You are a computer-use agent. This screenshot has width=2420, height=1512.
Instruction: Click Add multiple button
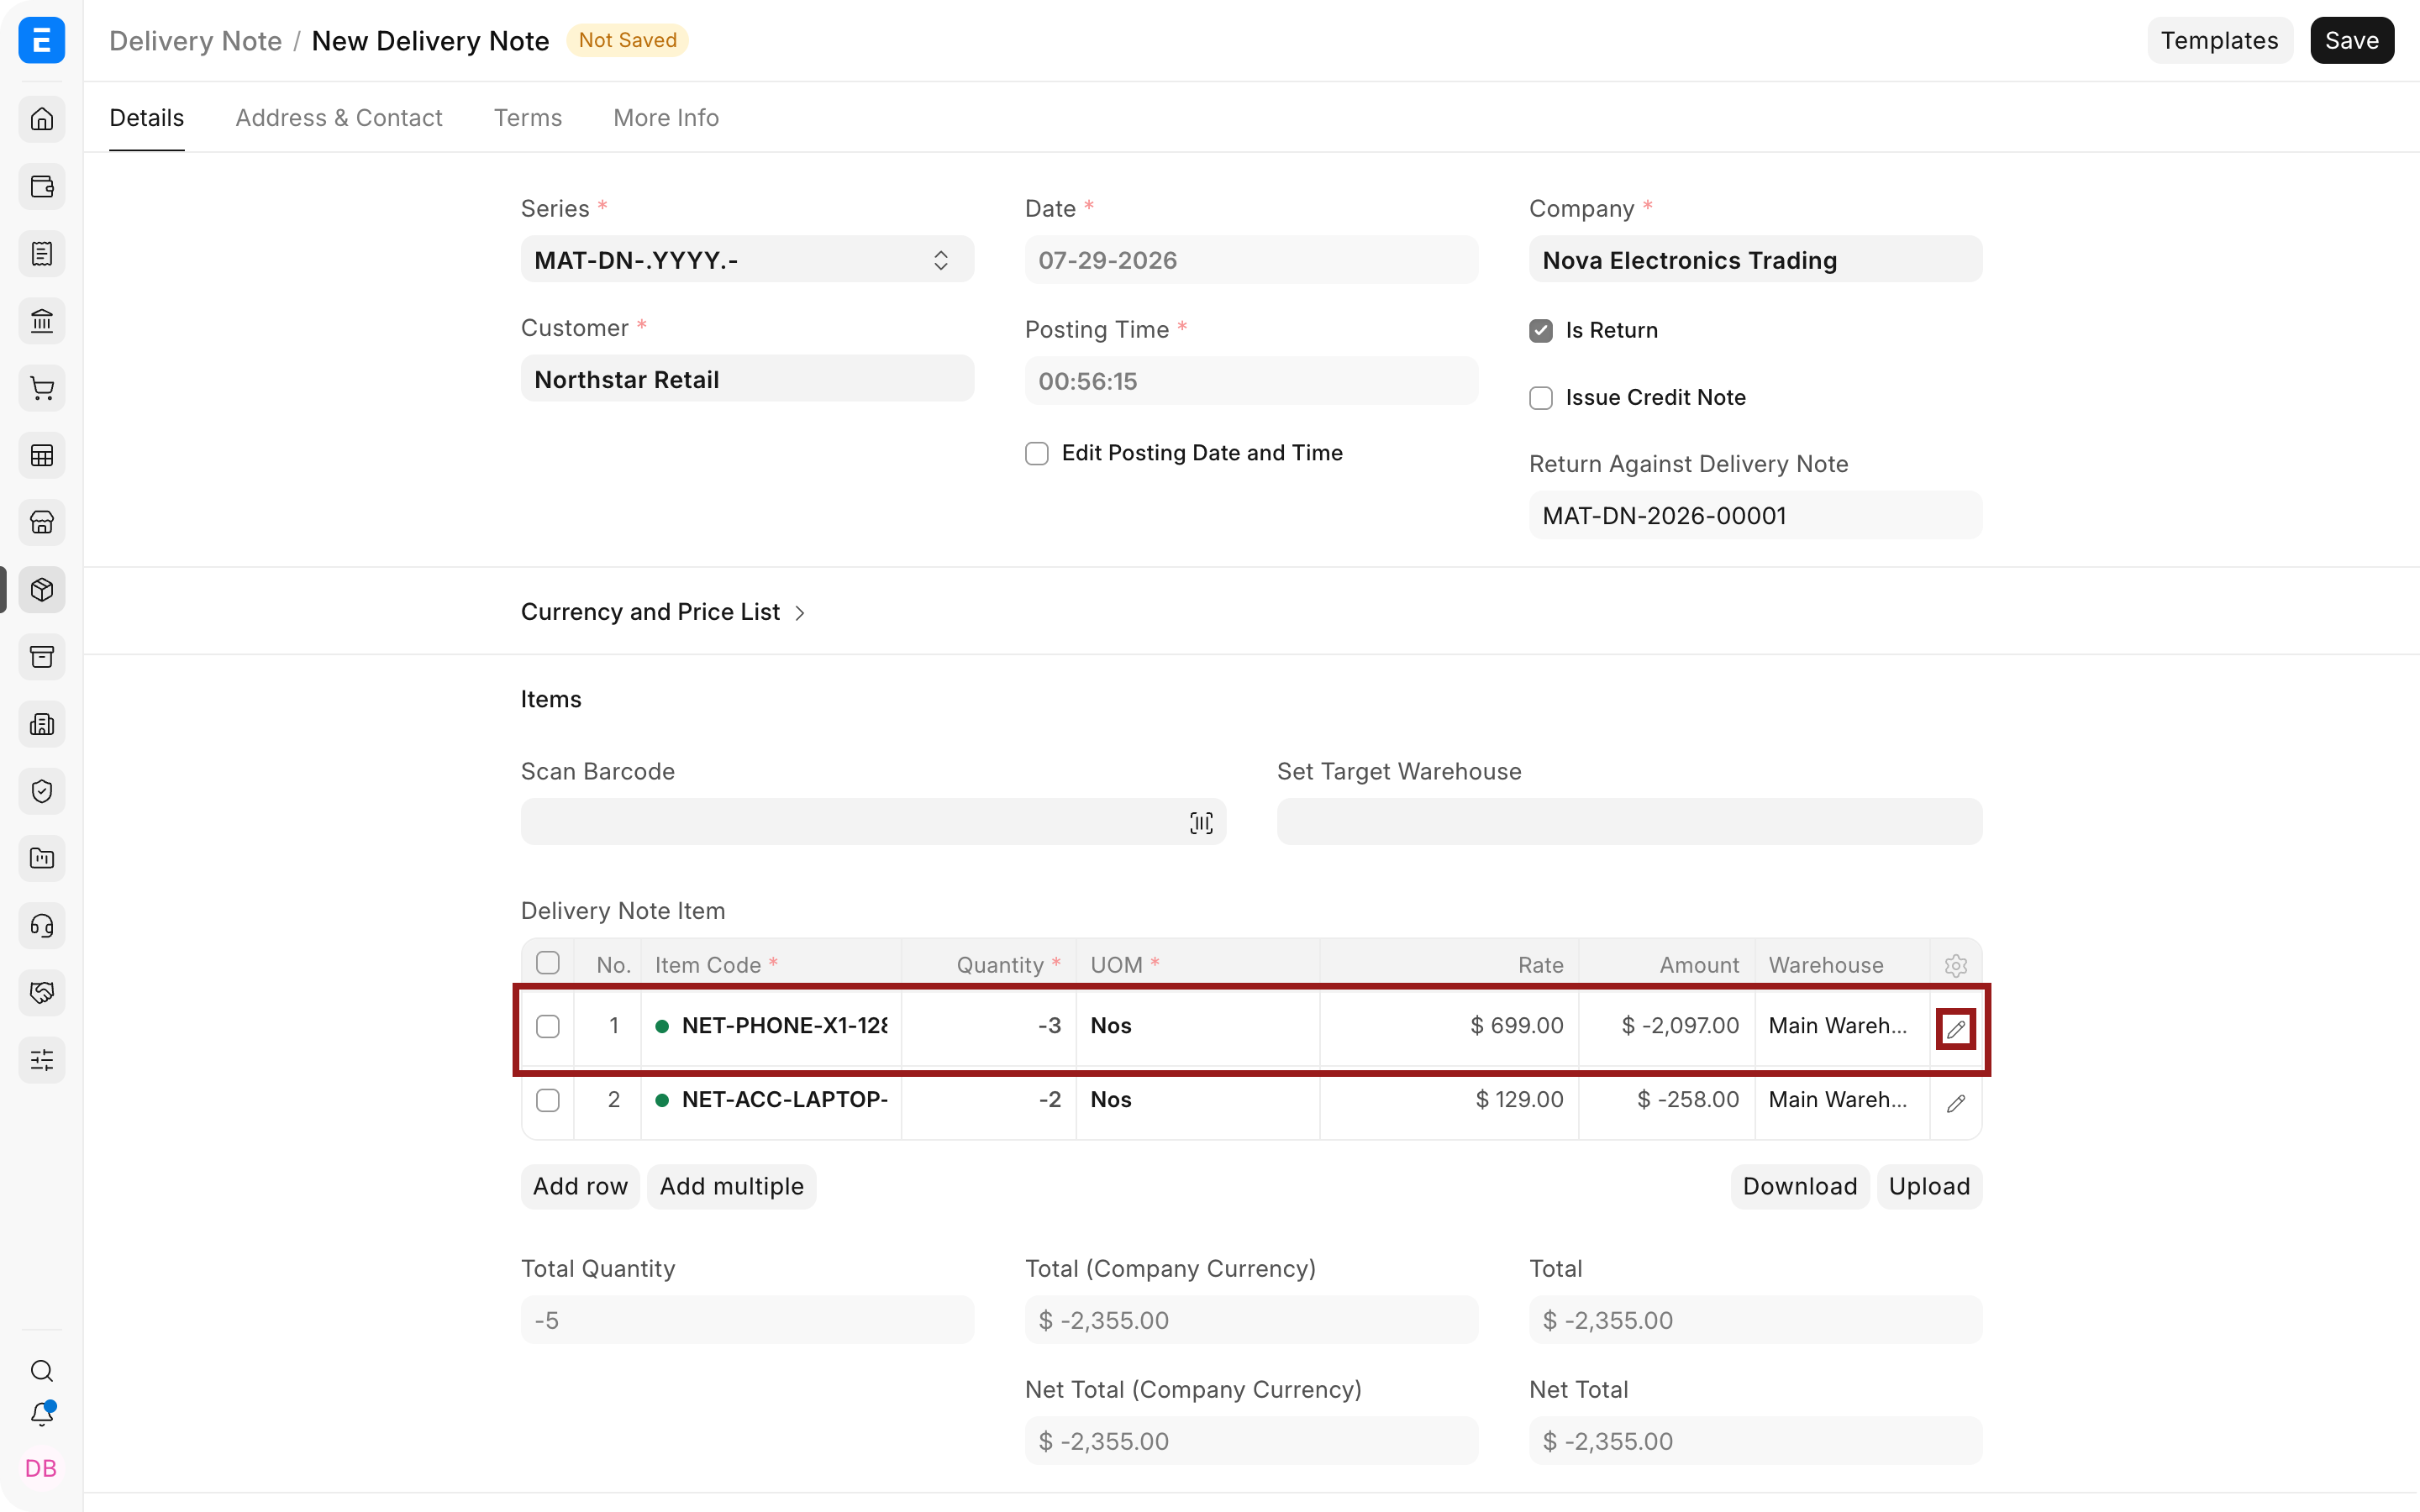point(731,1186)
